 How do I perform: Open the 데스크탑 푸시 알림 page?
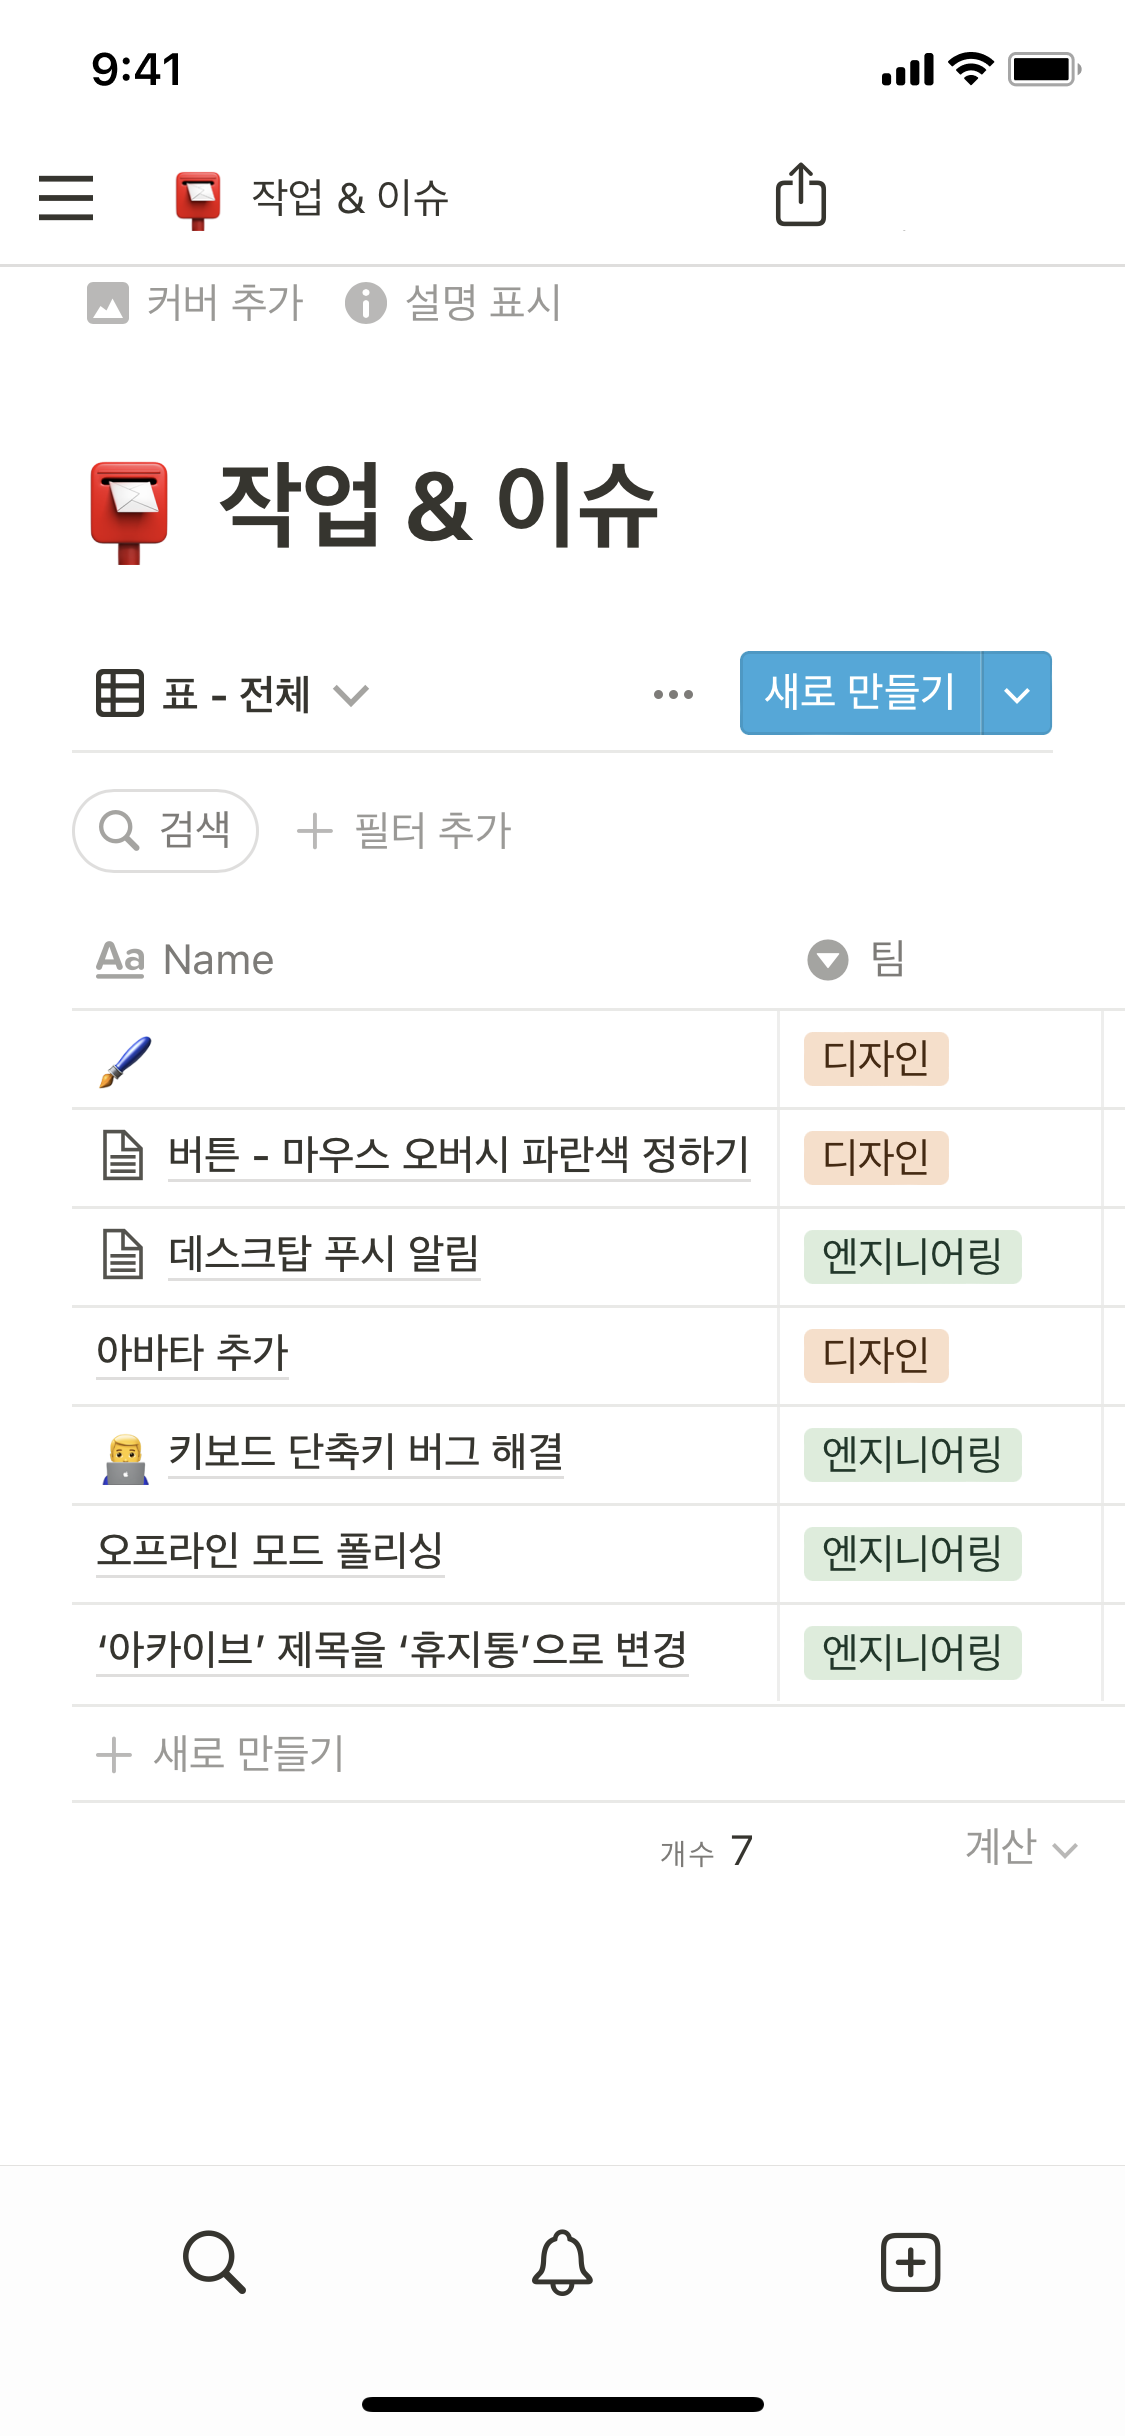pos(323,1254)
